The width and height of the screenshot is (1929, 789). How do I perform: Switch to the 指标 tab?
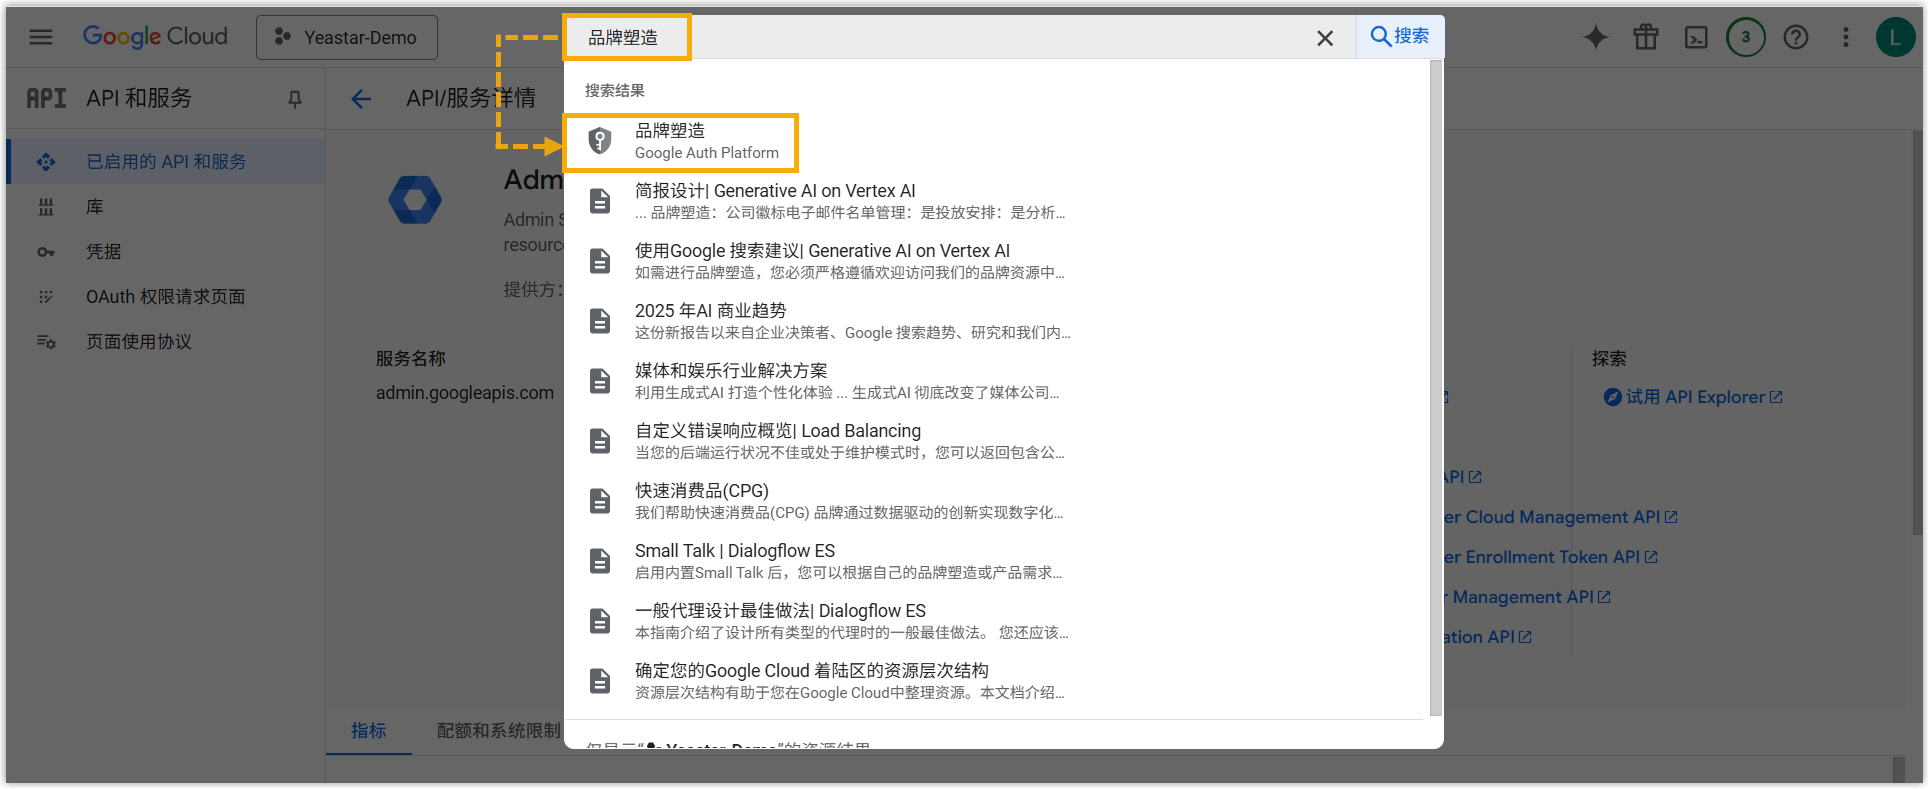coord(368,731)
